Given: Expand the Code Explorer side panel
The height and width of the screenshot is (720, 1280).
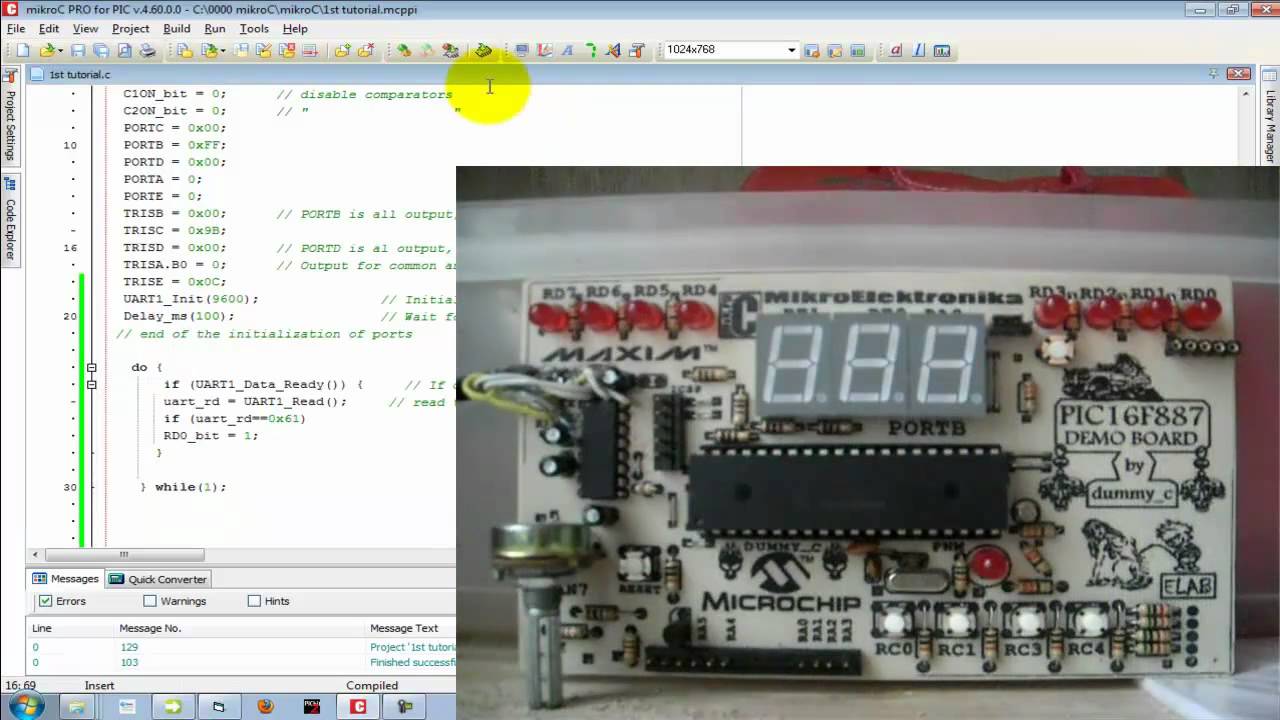Looking at the screenshot, I should point(10,219).
